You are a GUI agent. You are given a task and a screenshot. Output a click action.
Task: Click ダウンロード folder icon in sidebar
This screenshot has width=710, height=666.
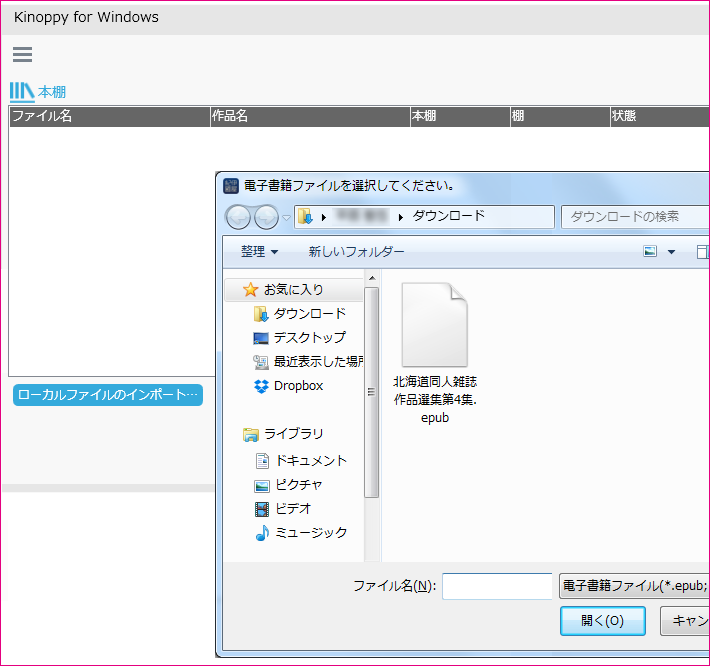(261, 314)
